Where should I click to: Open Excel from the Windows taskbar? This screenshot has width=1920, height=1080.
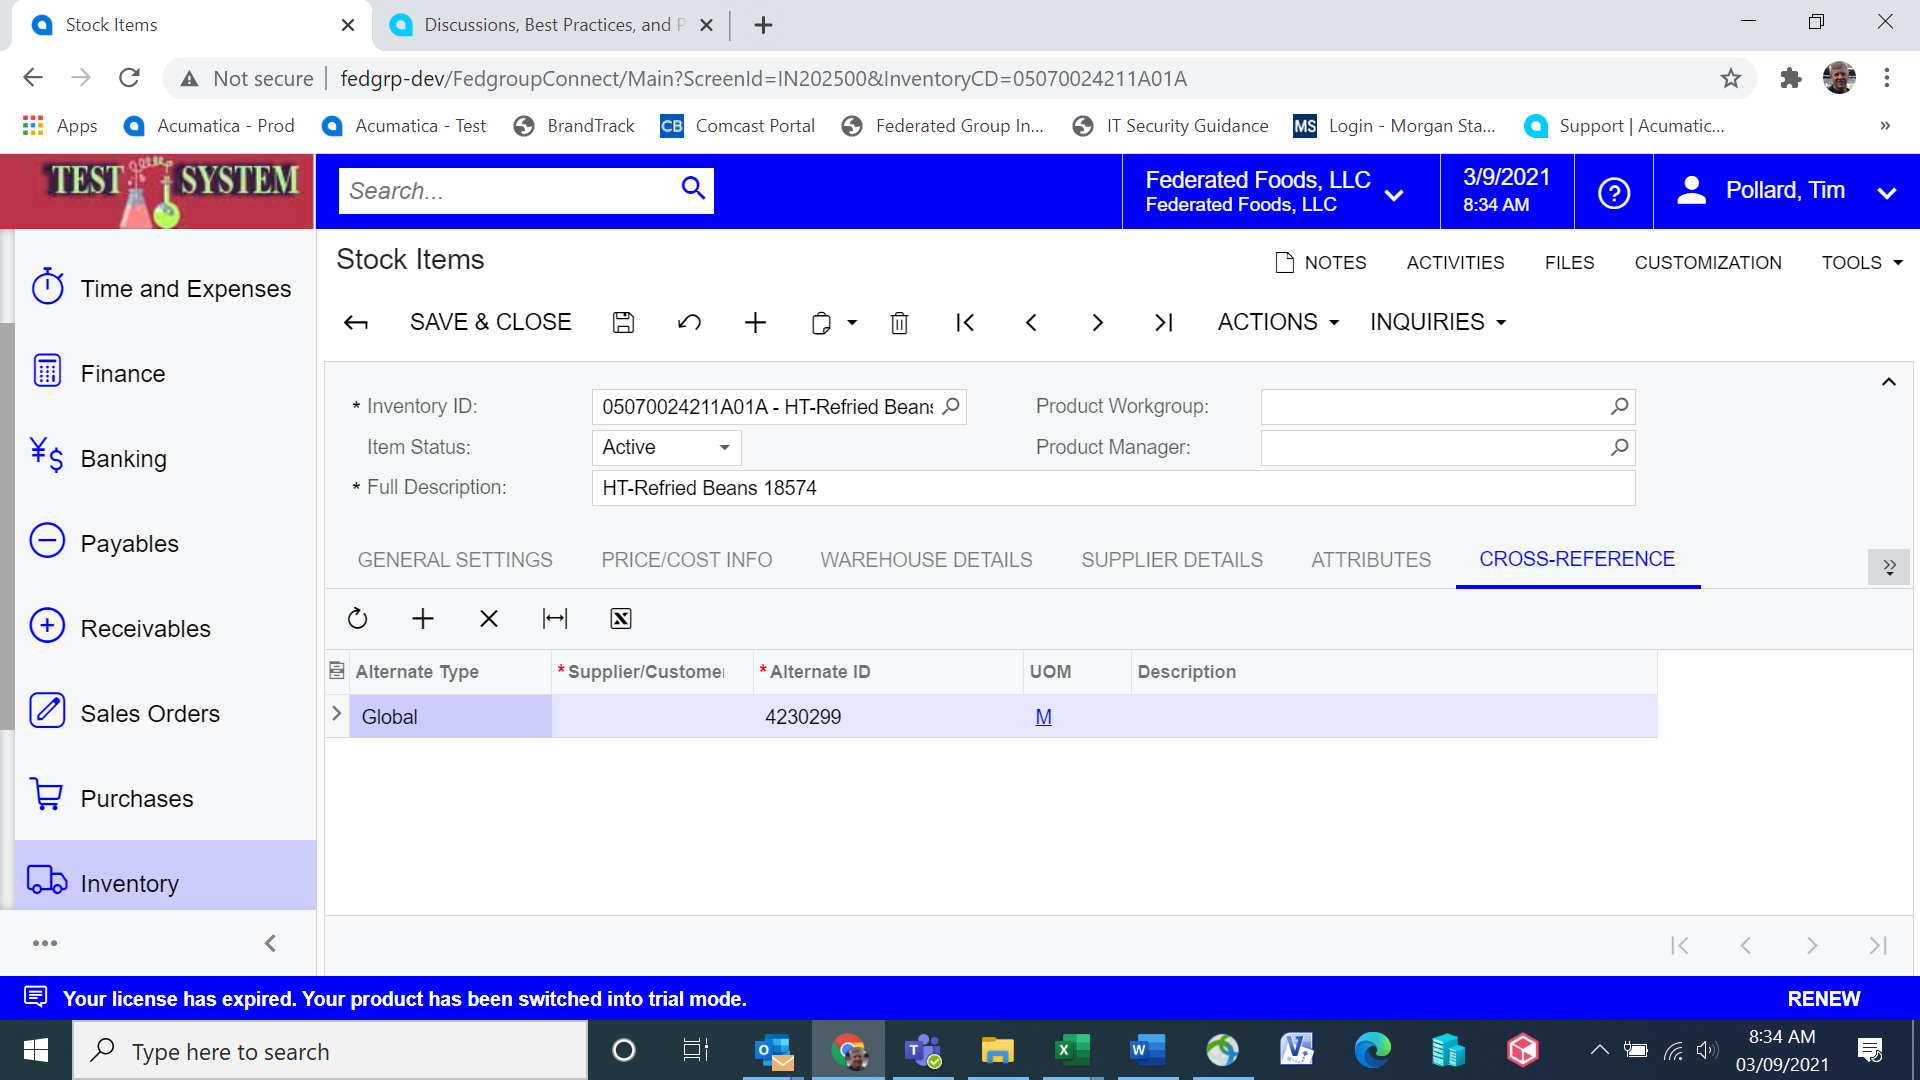tap(1071, 1050)
